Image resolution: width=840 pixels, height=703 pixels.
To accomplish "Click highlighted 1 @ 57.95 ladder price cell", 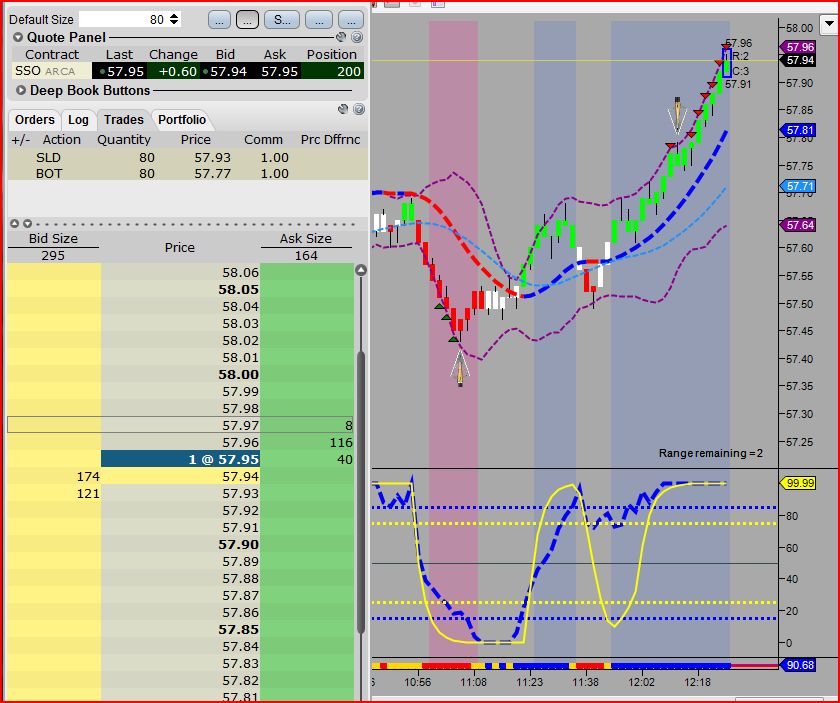I will tap(181, 459).
